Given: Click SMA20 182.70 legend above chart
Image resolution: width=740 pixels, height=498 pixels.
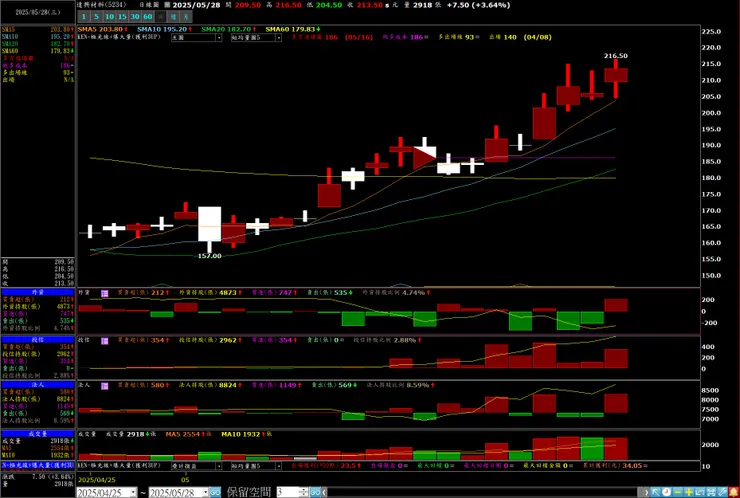Looking at the screenshot, I should click(x=229, y=29).
